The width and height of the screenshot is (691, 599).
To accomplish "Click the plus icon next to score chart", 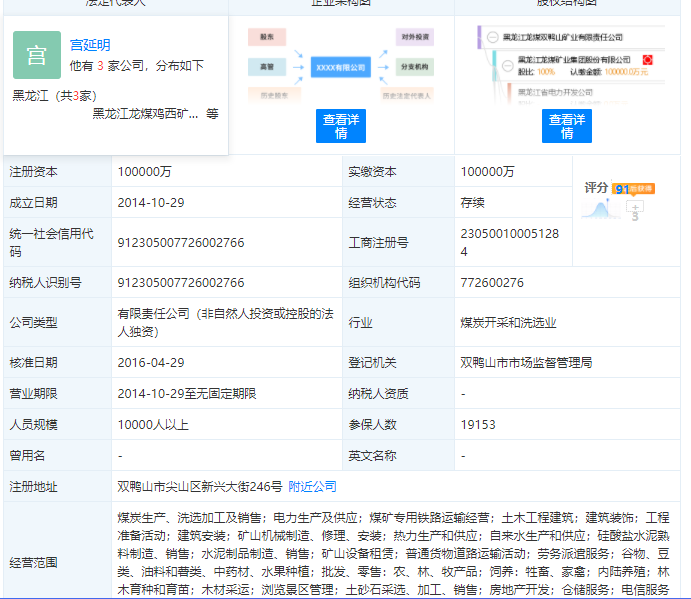I will coord(635,207).
